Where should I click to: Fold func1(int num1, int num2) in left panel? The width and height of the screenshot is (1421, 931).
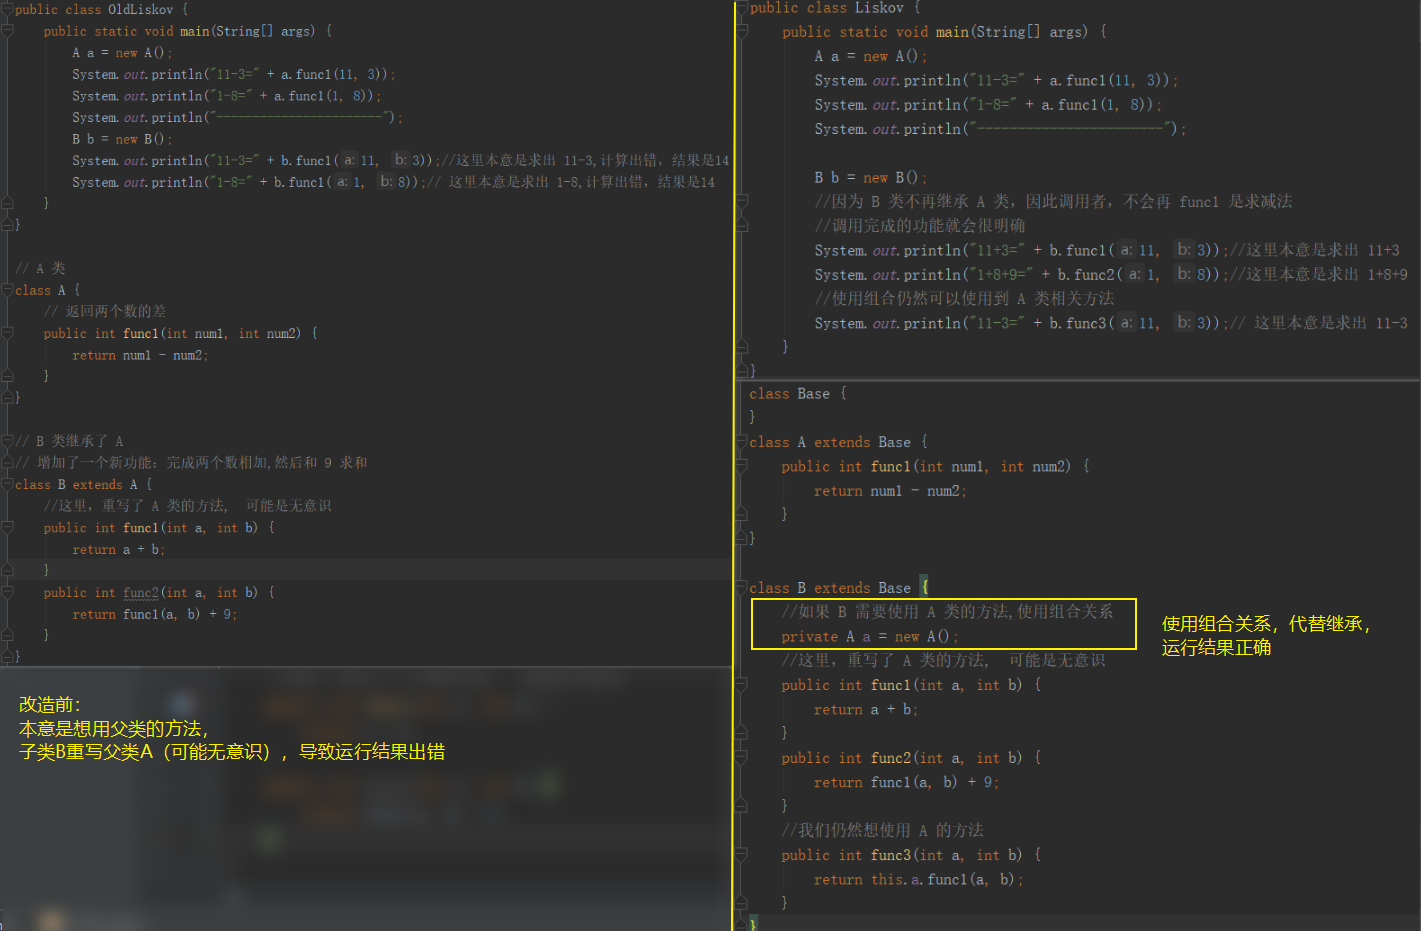(6, 334)
